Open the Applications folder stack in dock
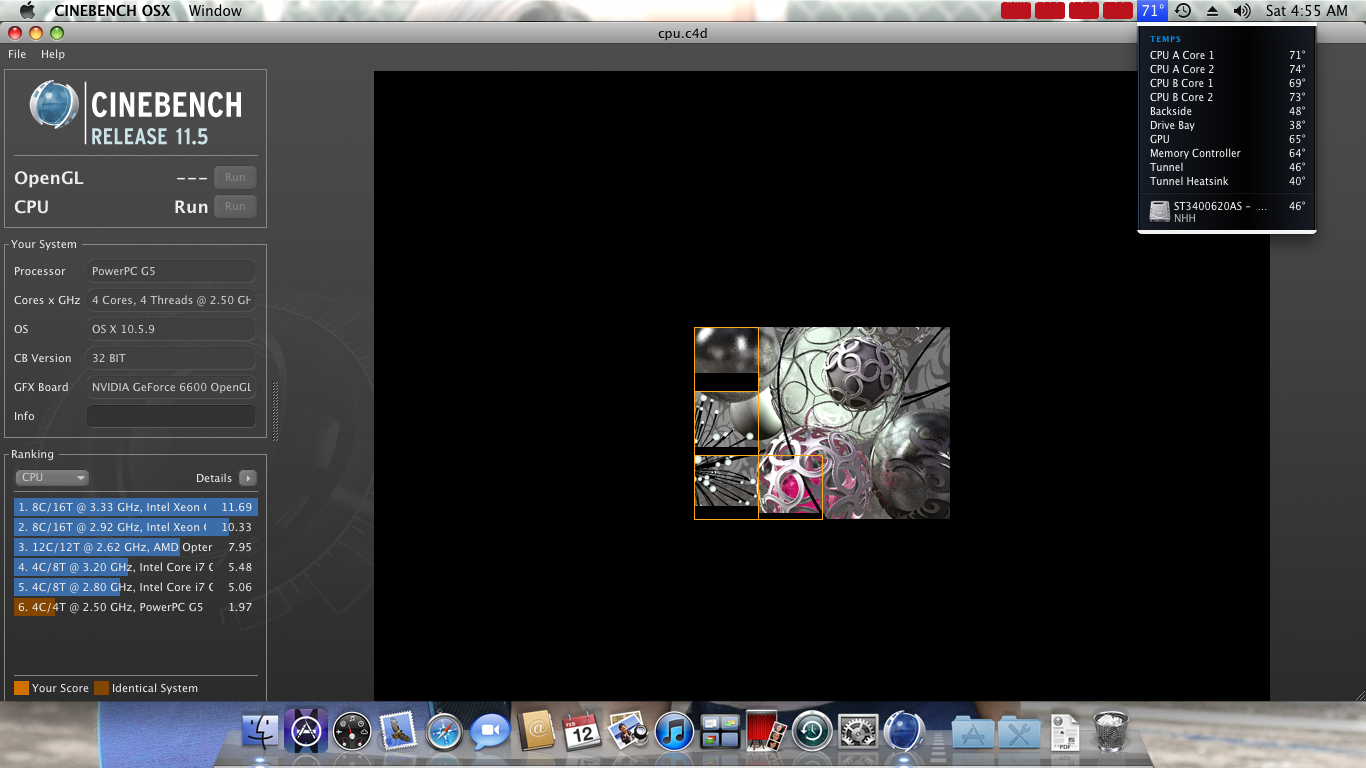The width and height of the screenshot is (1366, 768). [973, 733]
